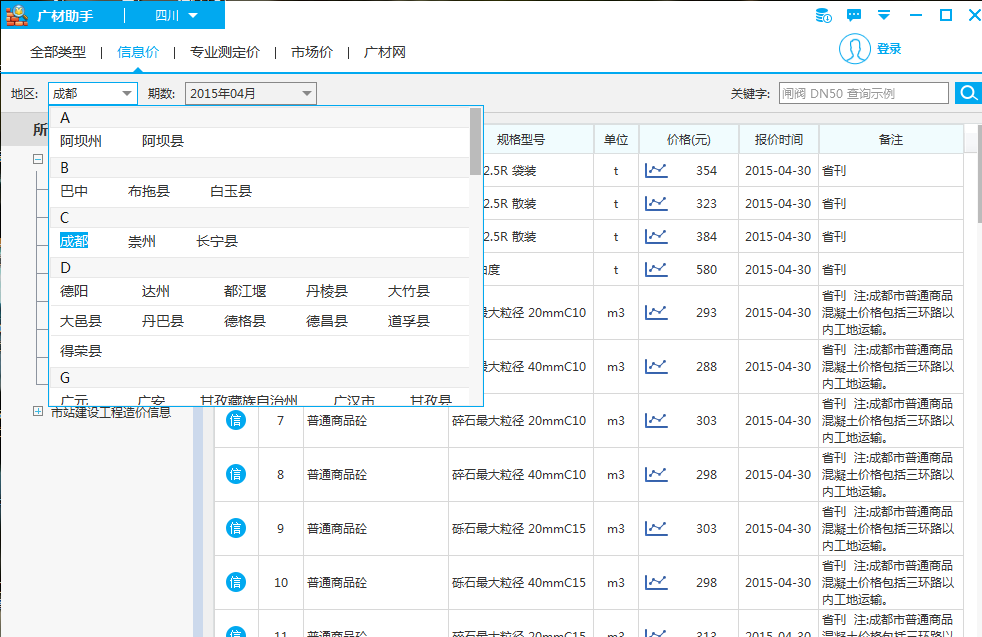The height and width of the screenshot is (637, 982).
Task: Open trend chart icon in row 10
Action: click(656, 582)
